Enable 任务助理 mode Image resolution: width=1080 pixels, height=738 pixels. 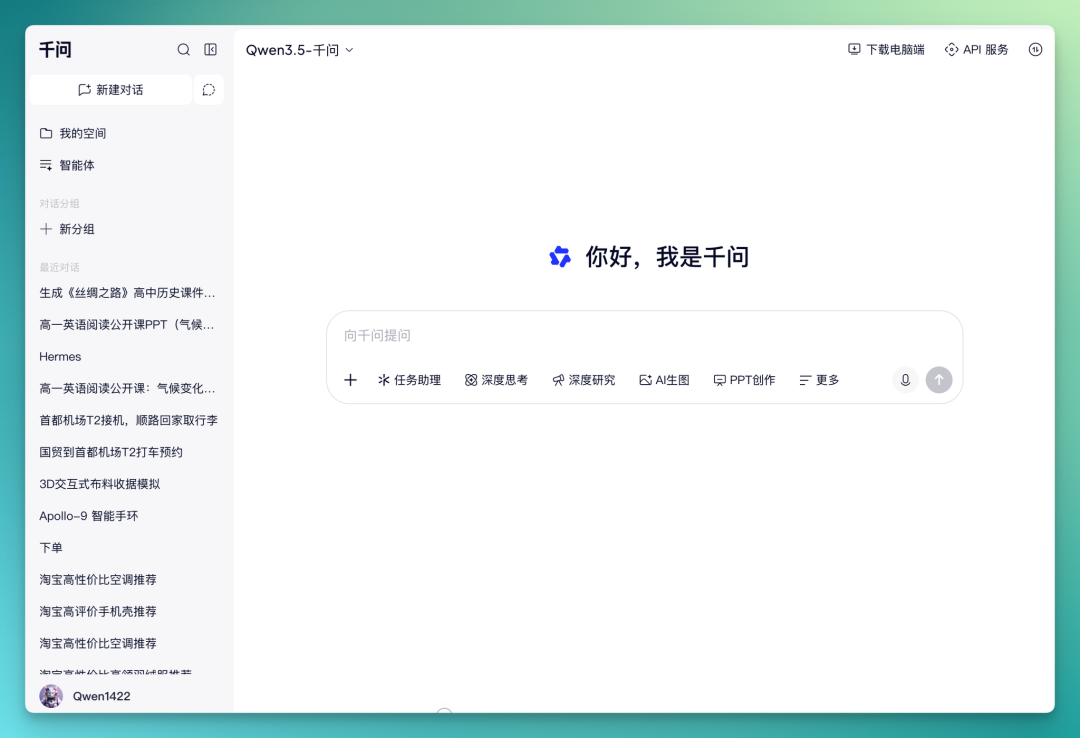pos(409,380)
